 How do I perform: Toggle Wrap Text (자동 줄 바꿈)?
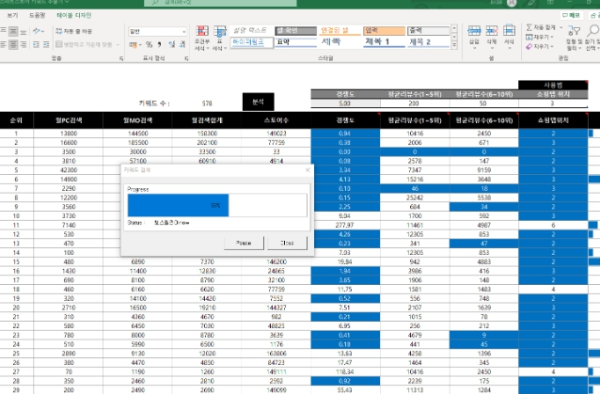pos(74,31)
